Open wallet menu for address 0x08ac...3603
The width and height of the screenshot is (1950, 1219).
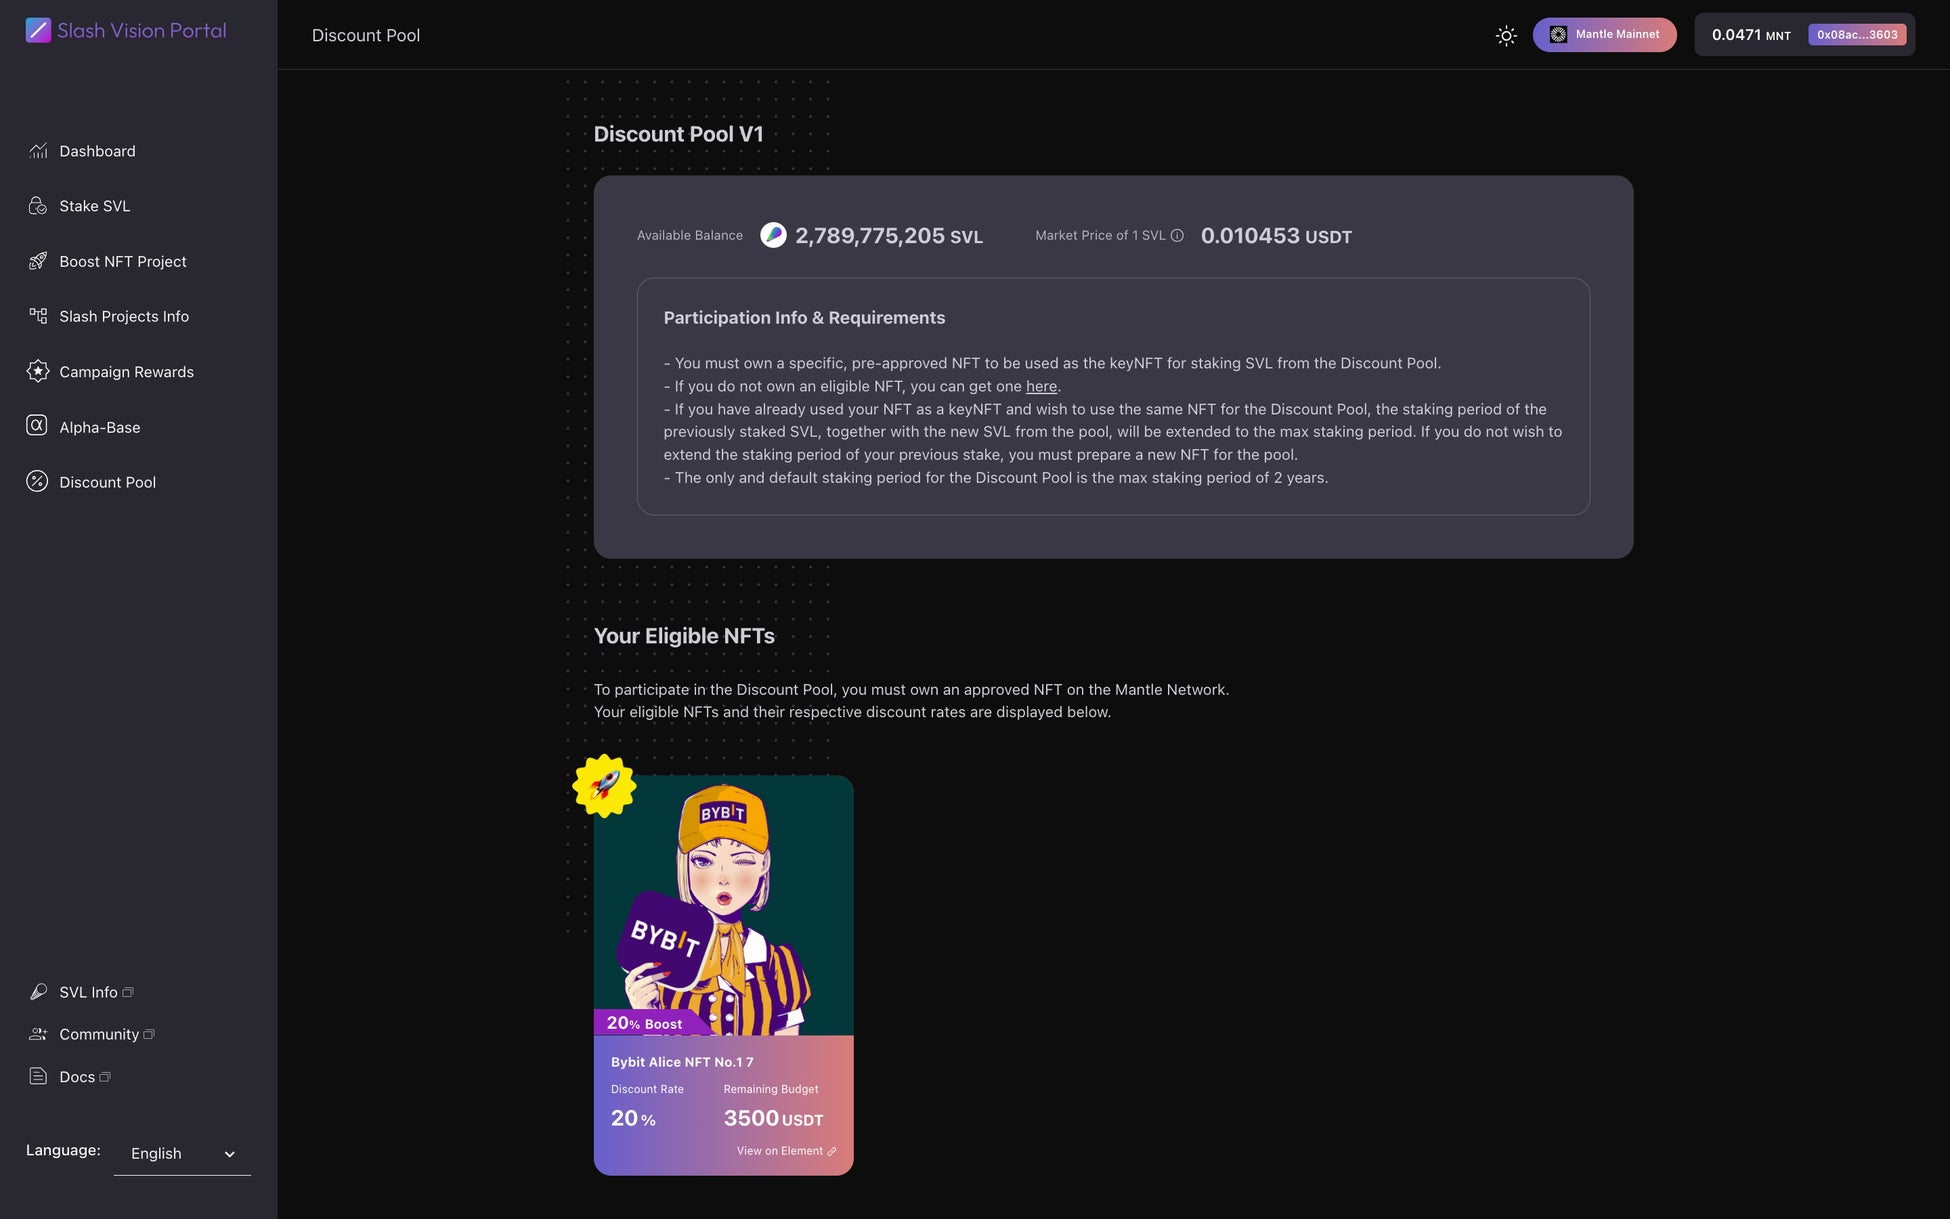1856,35
